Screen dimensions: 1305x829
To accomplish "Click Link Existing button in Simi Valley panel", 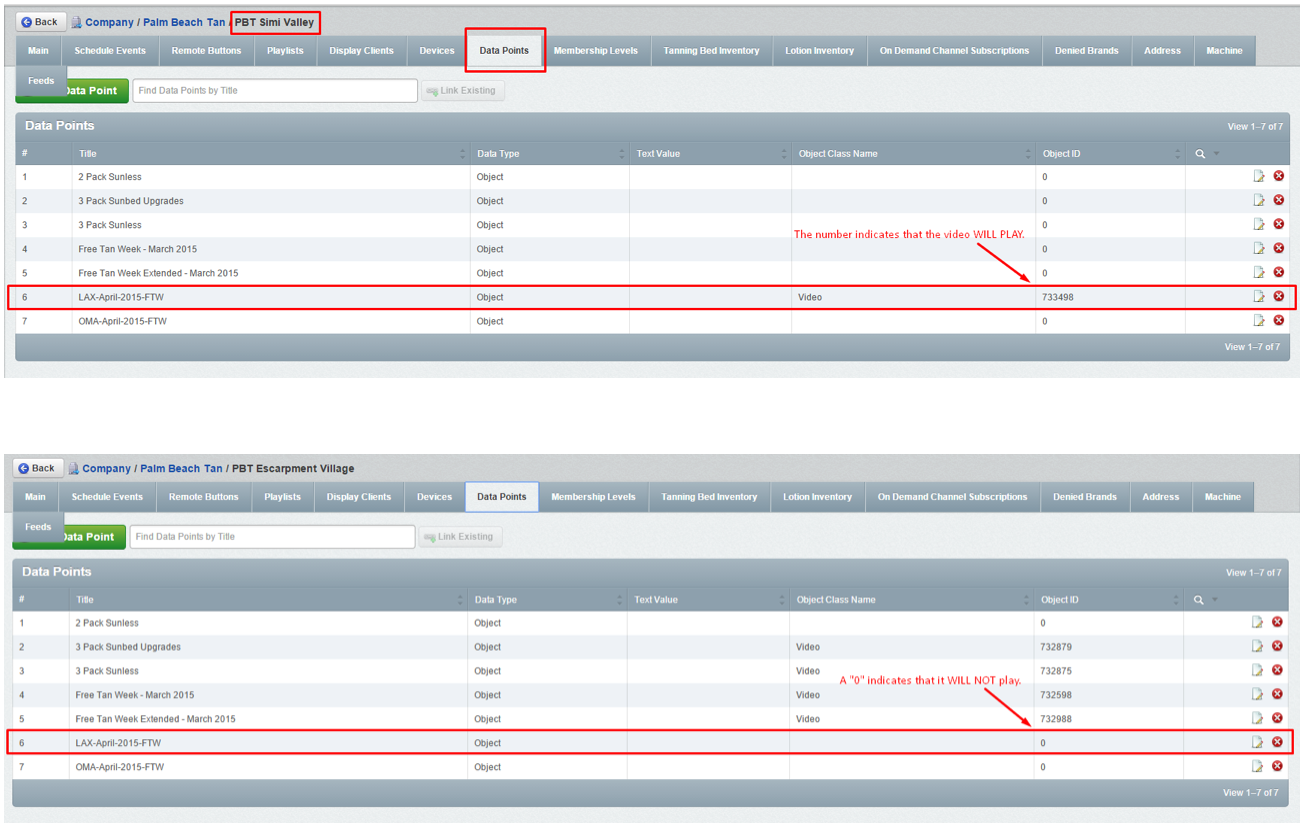I will (x=462, y=90).
